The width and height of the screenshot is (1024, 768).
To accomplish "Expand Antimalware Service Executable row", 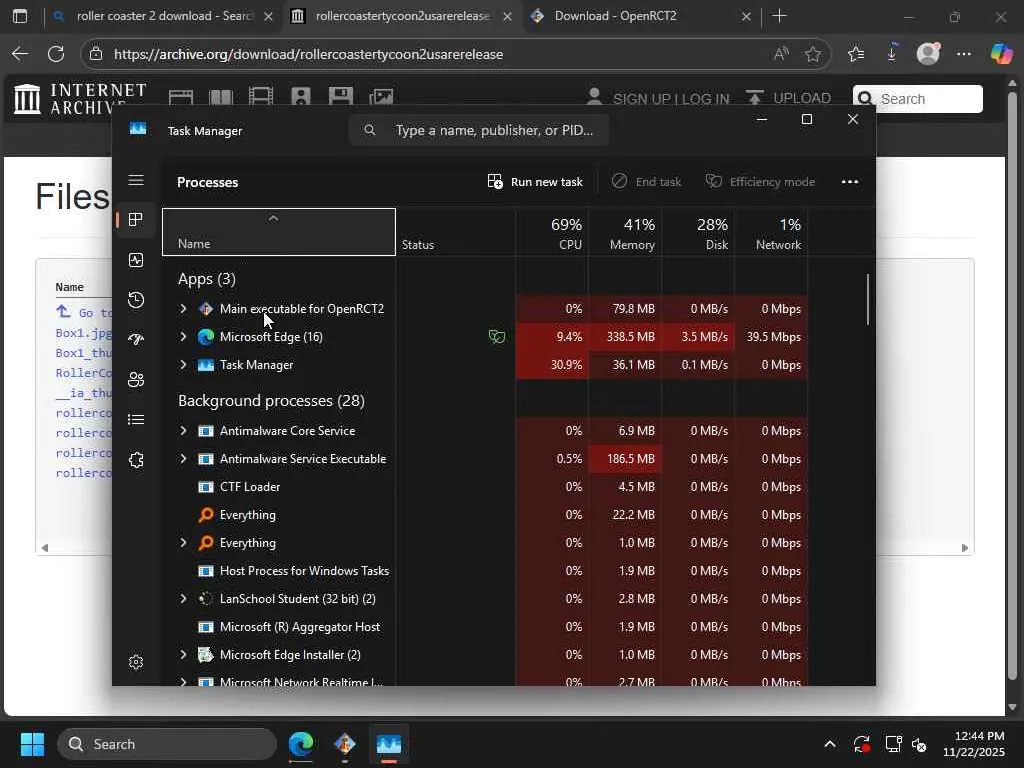I will (x=184, y=459).
